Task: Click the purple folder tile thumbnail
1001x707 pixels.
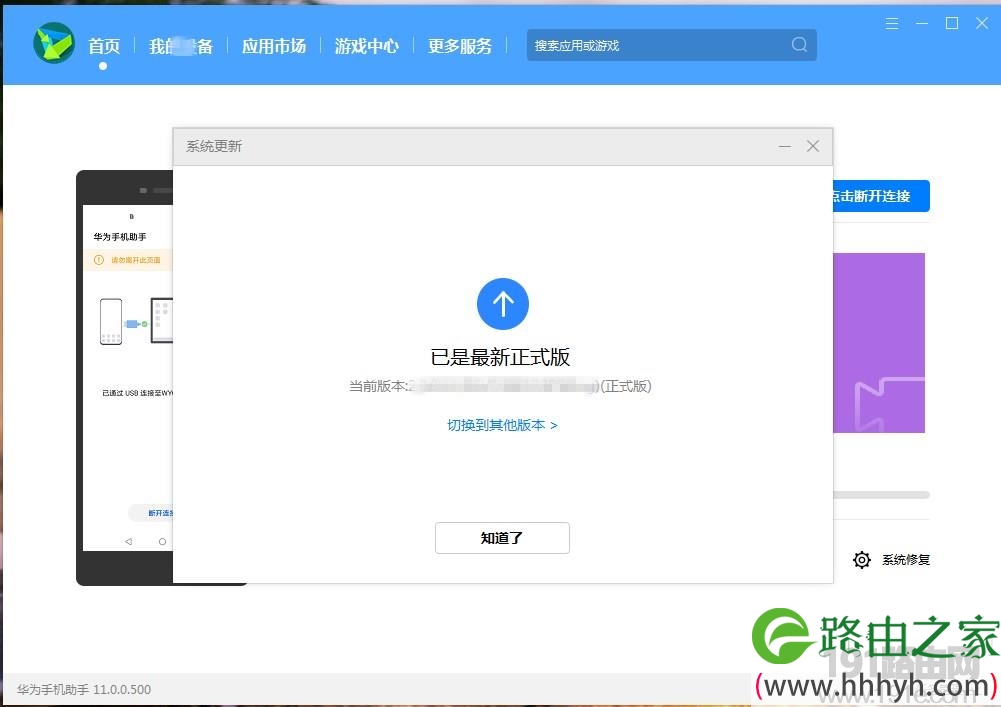Action: [879, 343]
